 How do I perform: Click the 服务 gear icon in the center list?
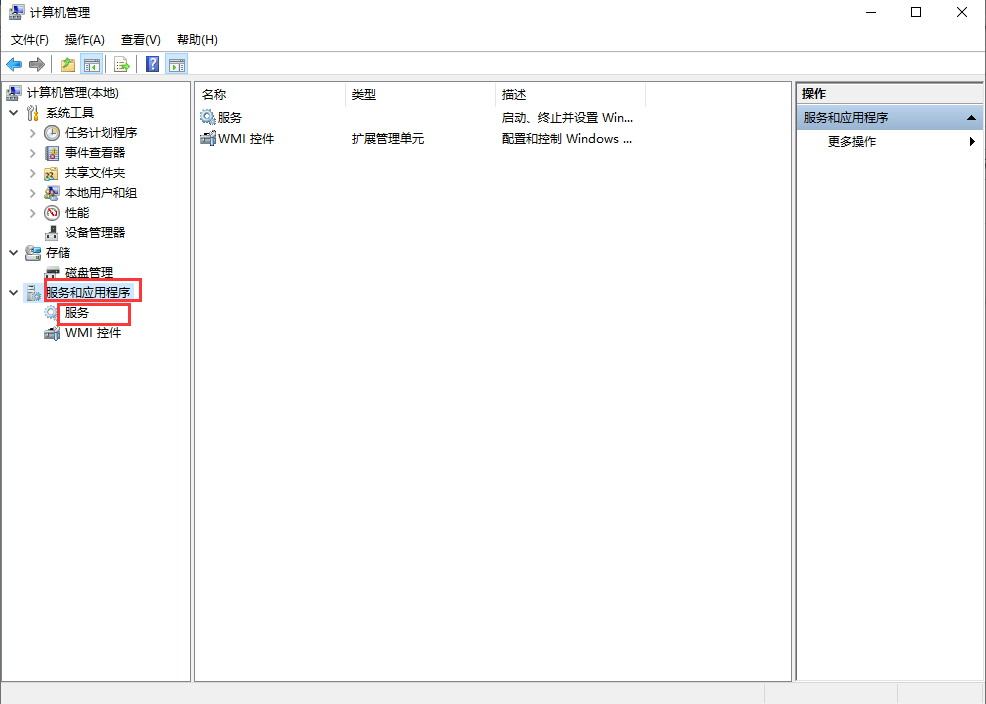208,118
